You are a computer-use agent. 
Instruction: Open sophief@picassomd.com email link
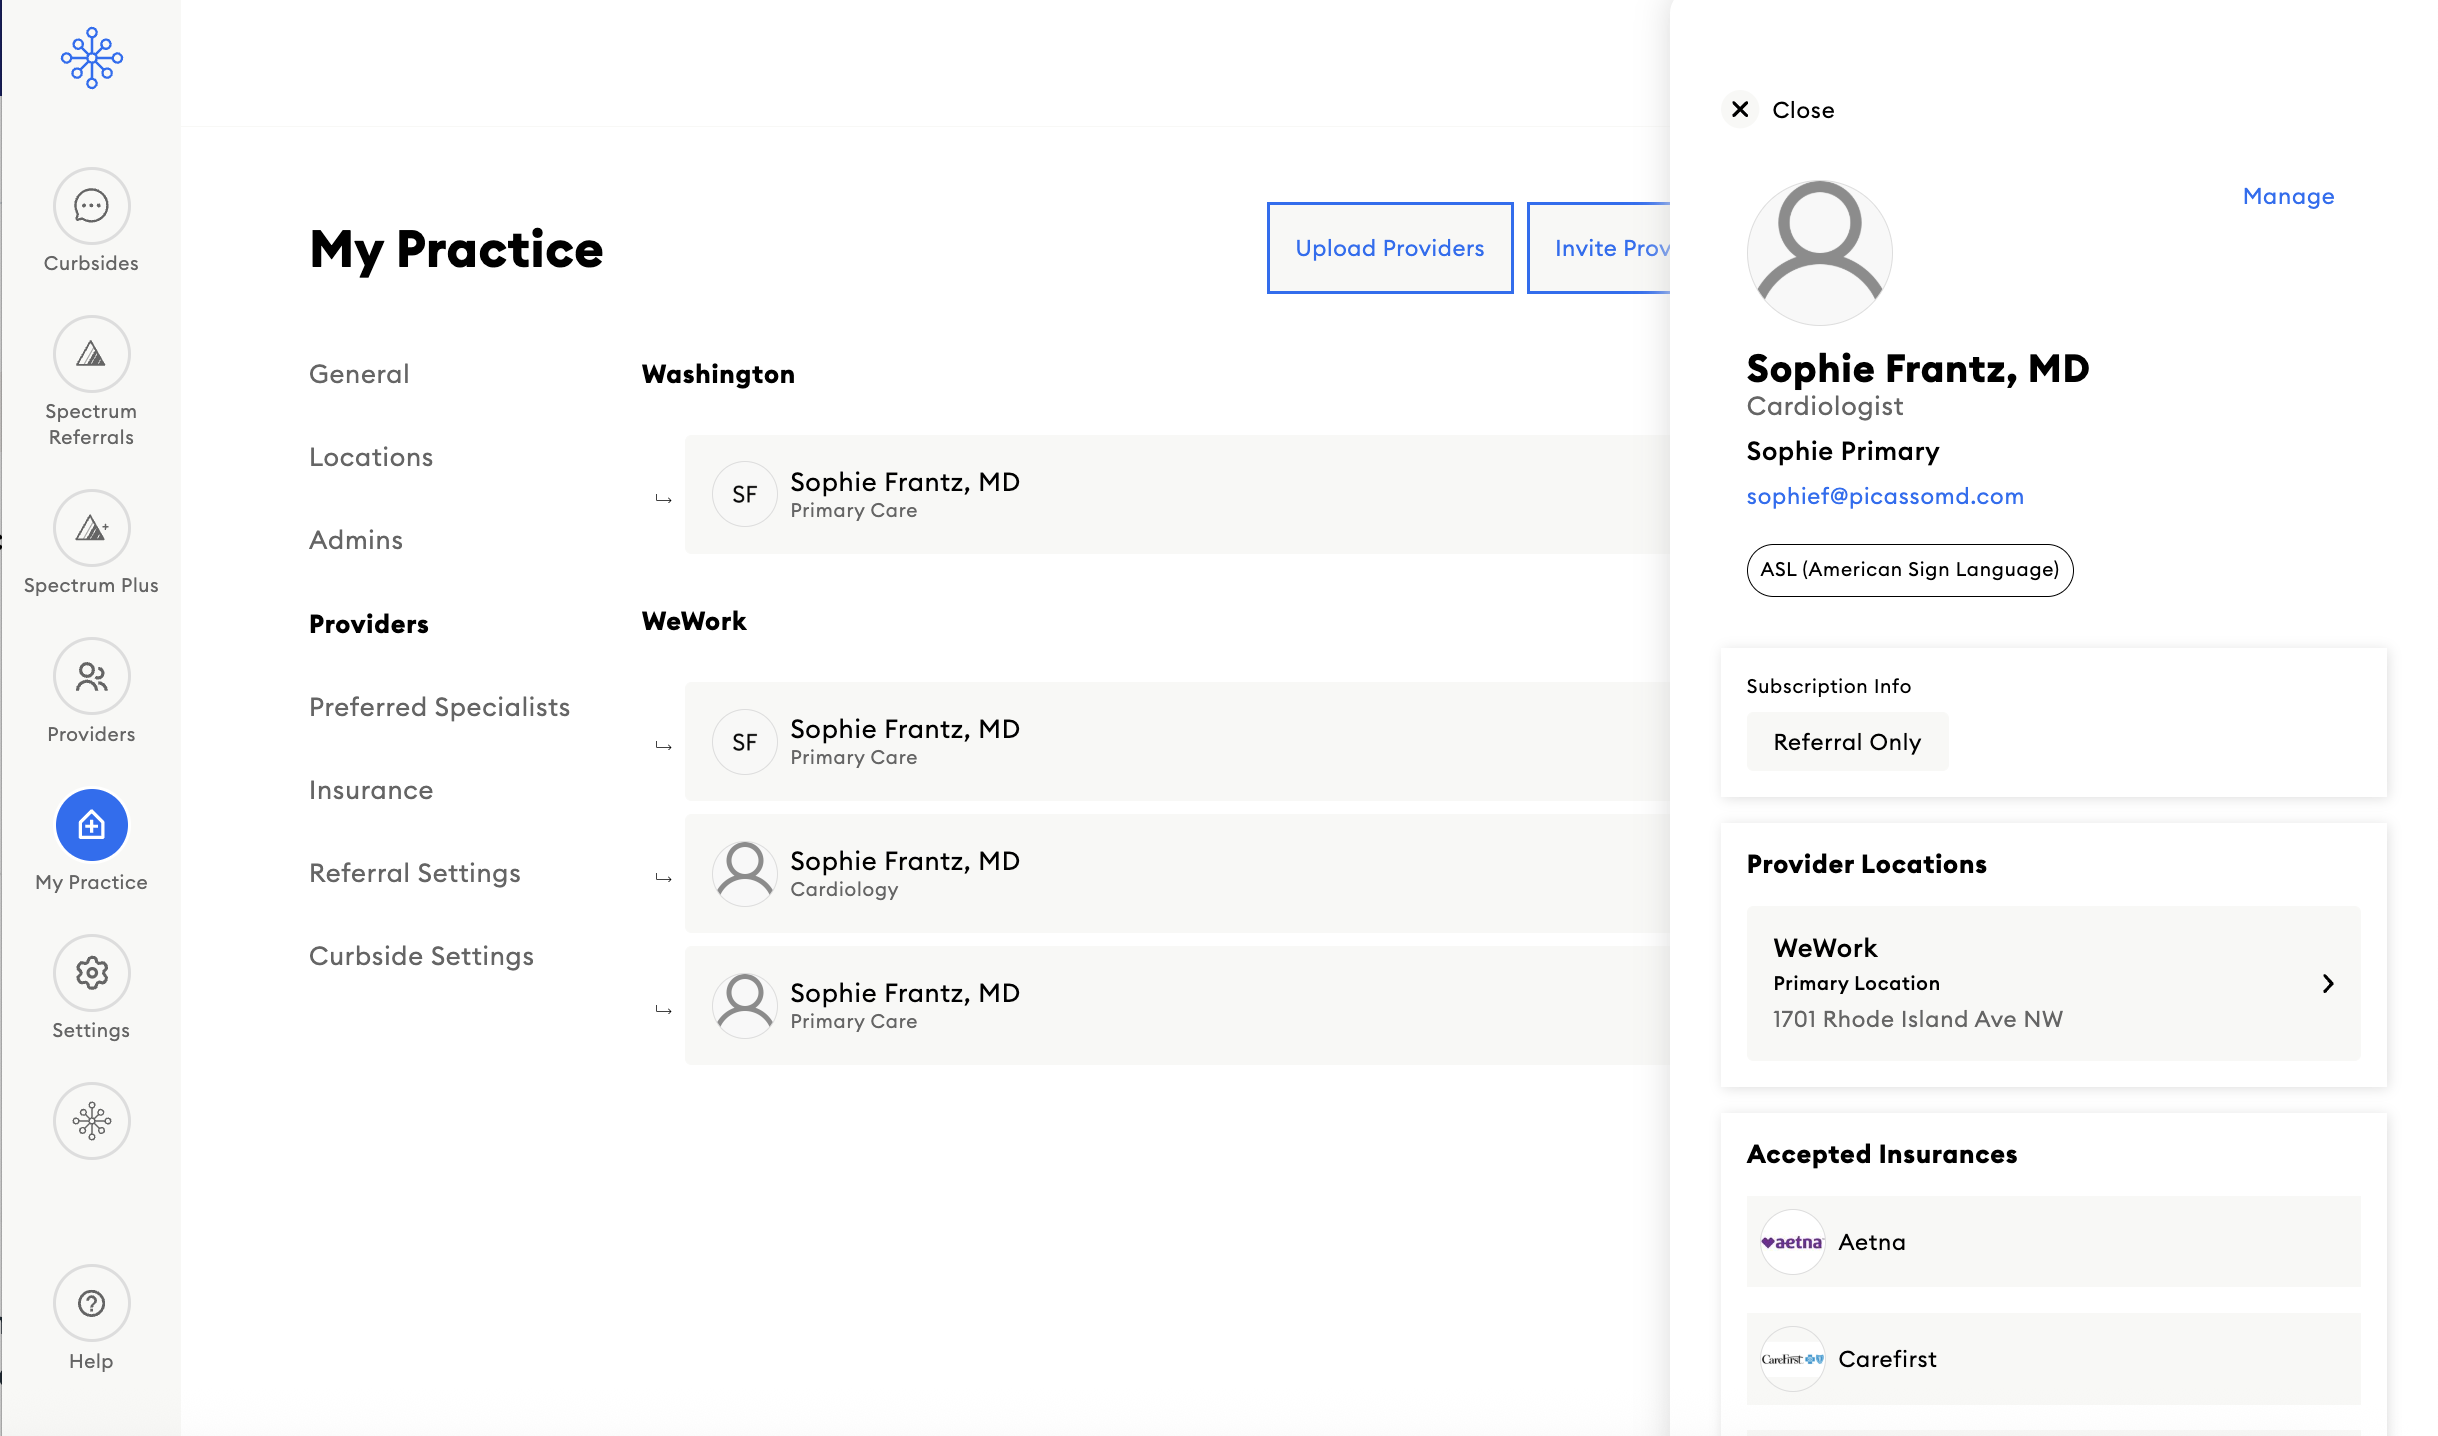point(1884,496)
